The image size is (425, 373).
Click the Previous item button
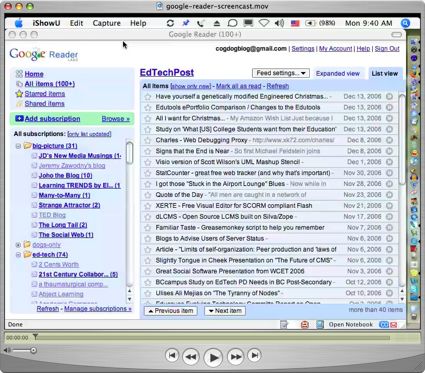point(171,311)
